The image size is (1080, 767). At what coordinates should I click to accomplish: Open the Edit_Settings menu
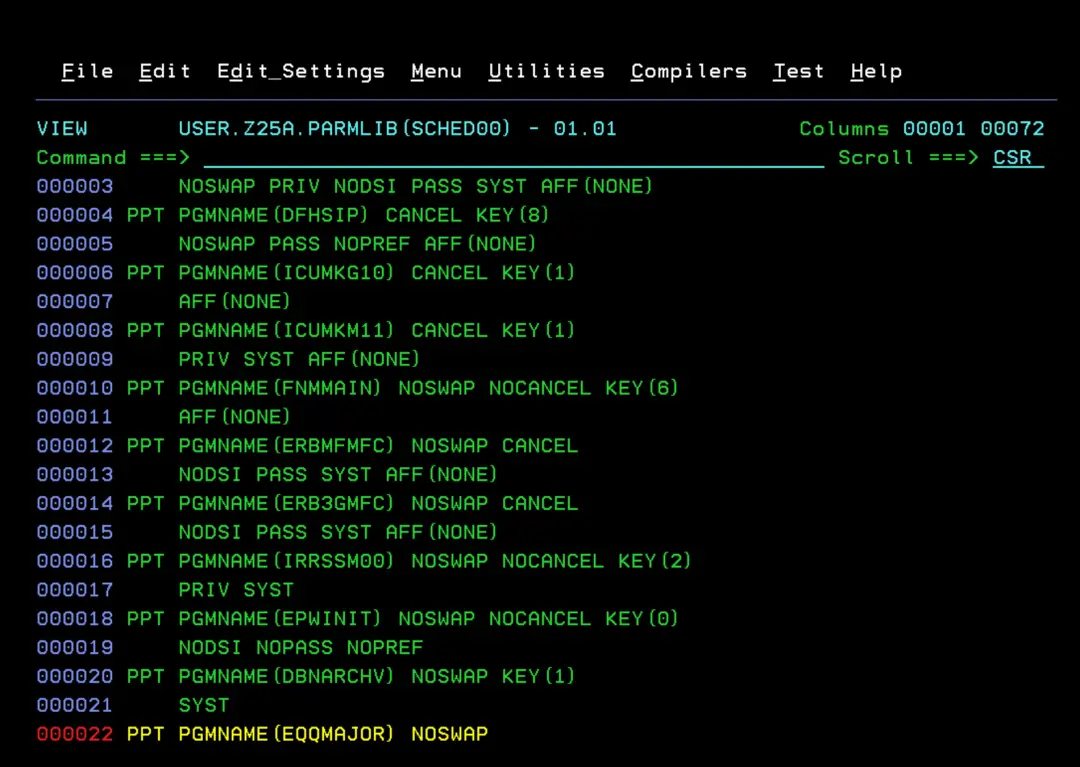tap(301, 72)
